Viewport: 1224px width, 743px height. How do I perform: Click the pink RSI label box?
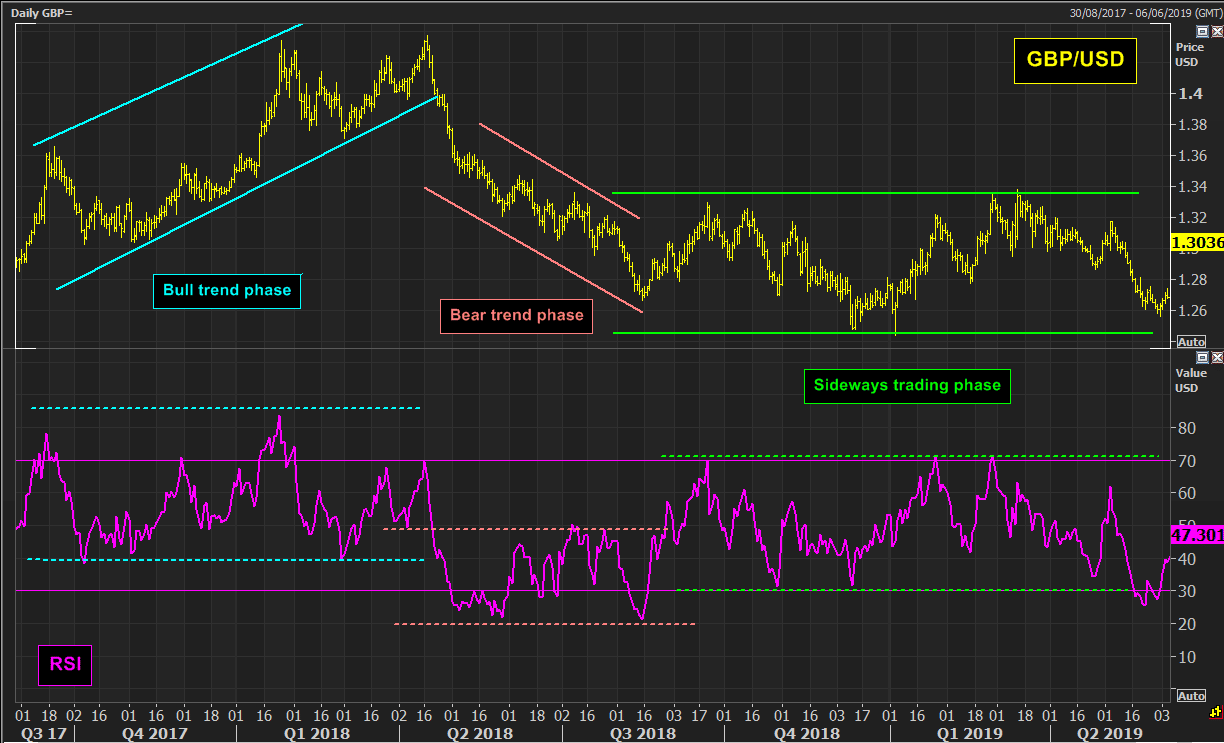tap(64, 665)
